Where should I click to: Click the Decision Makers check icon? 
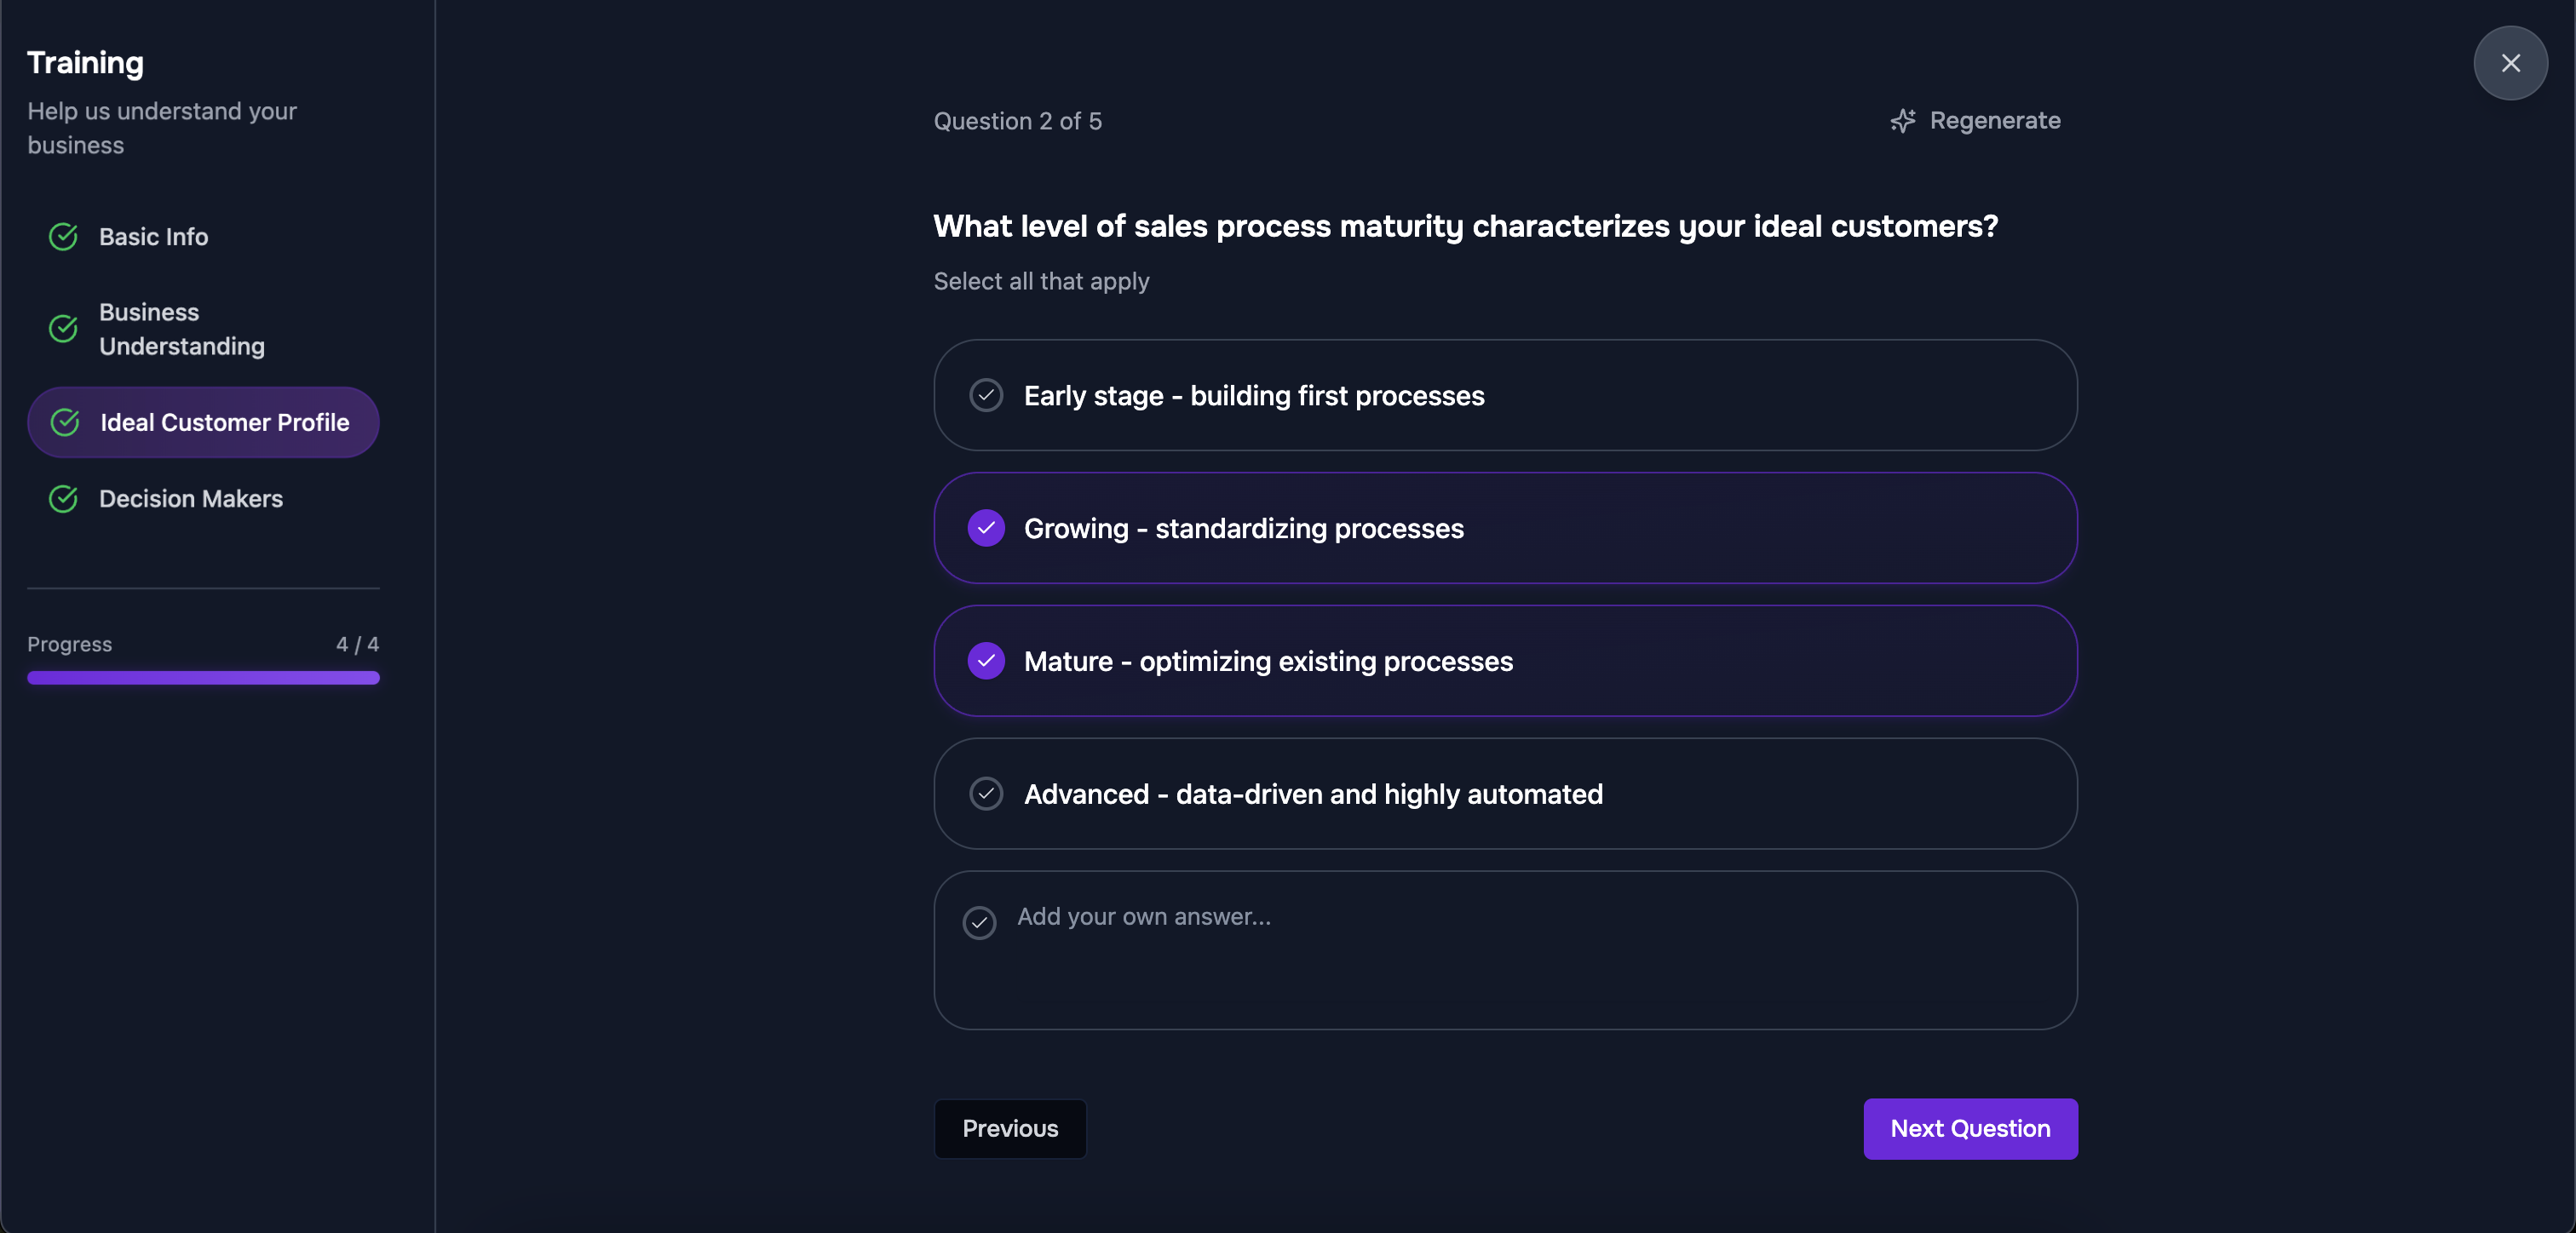pos(64,499)
